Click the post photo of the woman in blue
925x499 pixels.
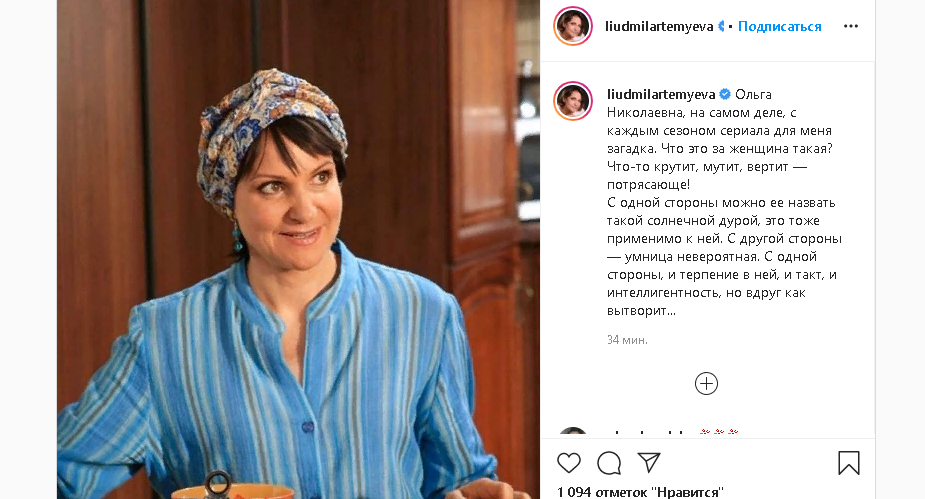(x=298, y=250)
